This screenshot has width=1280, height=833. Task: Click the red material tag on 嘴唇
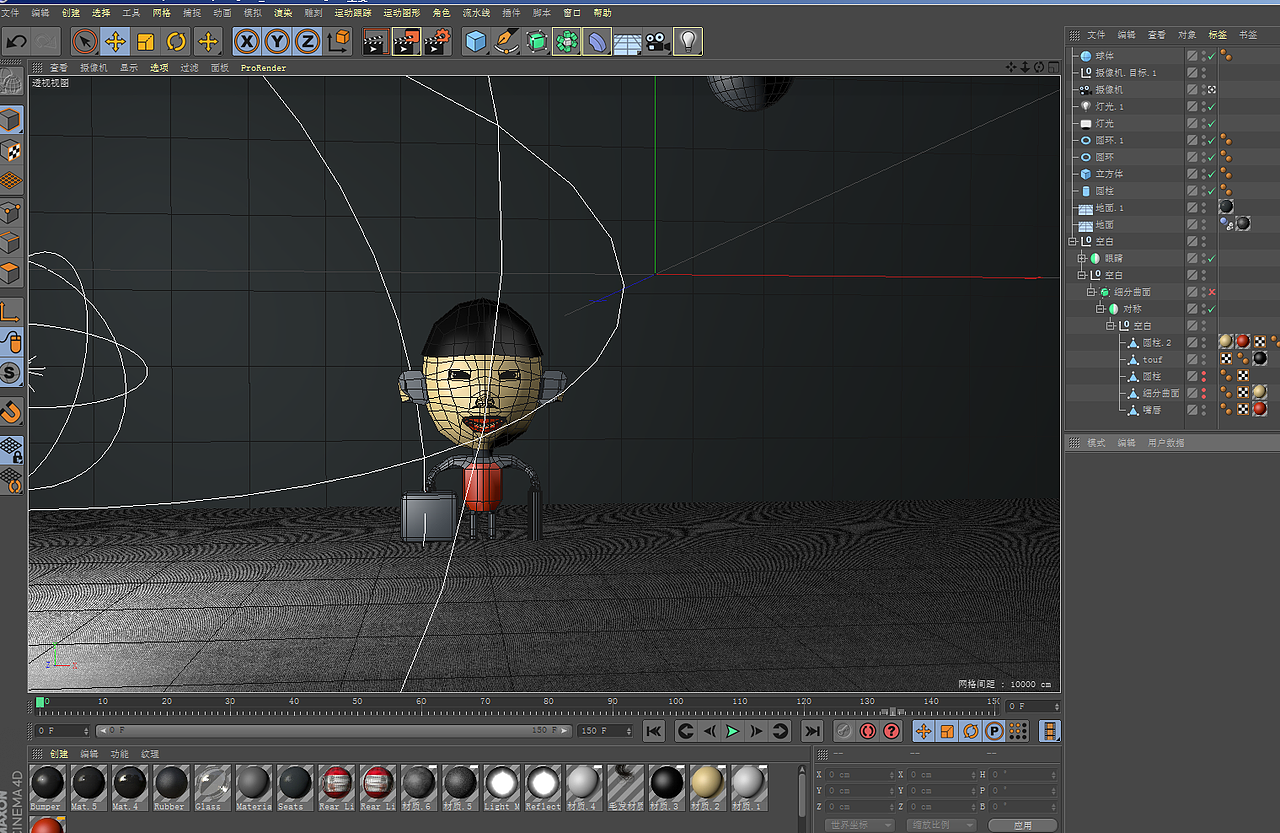(x=1260, y=409)
